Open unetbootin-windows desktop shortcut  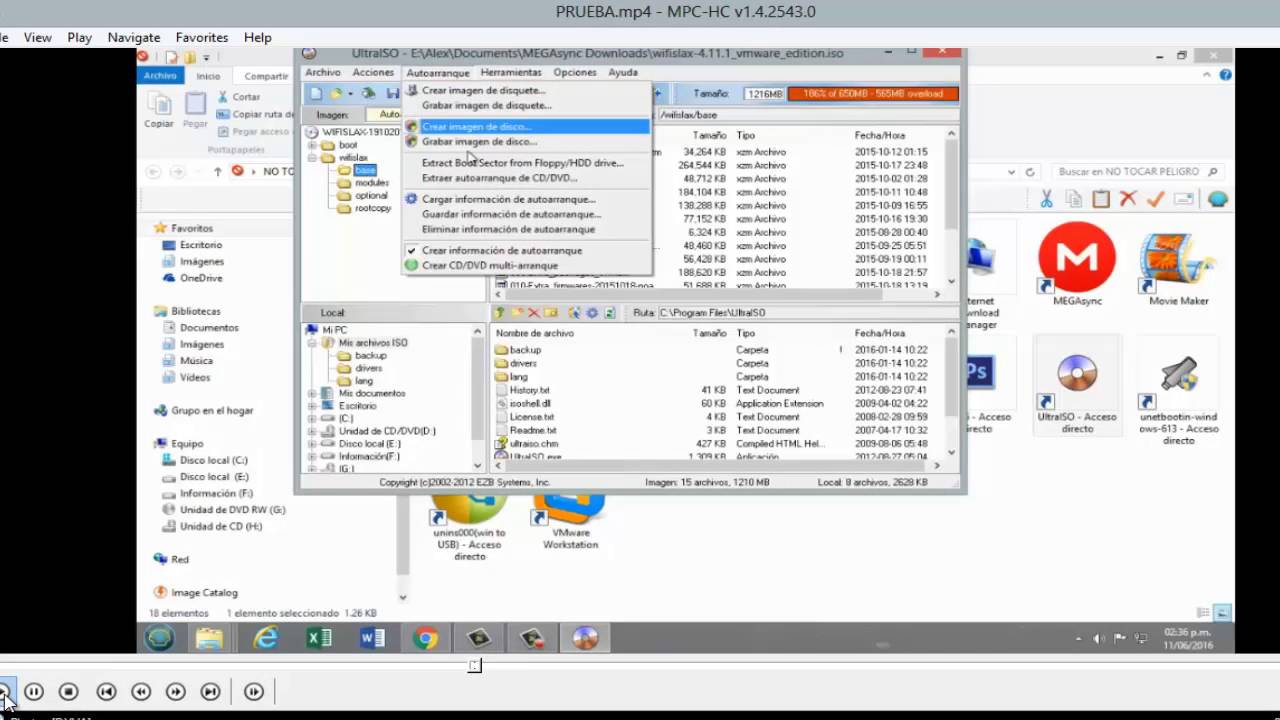coord(1179,400)
